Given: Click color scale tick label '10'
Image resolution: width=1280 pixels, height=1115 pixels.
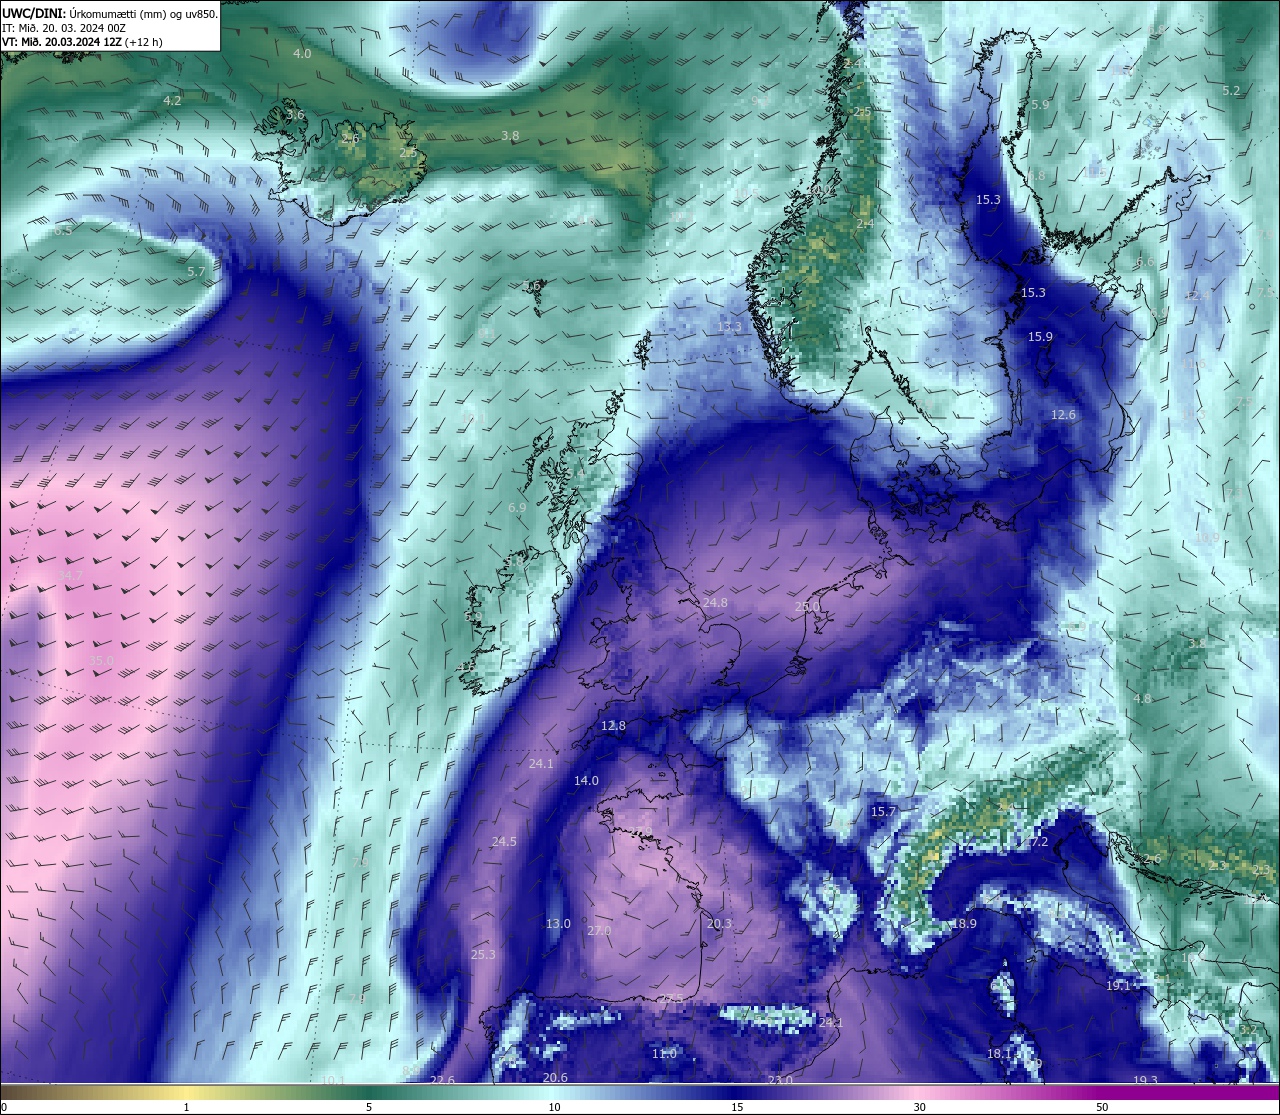Looking at the screenshot, I should coord(553,1107).
